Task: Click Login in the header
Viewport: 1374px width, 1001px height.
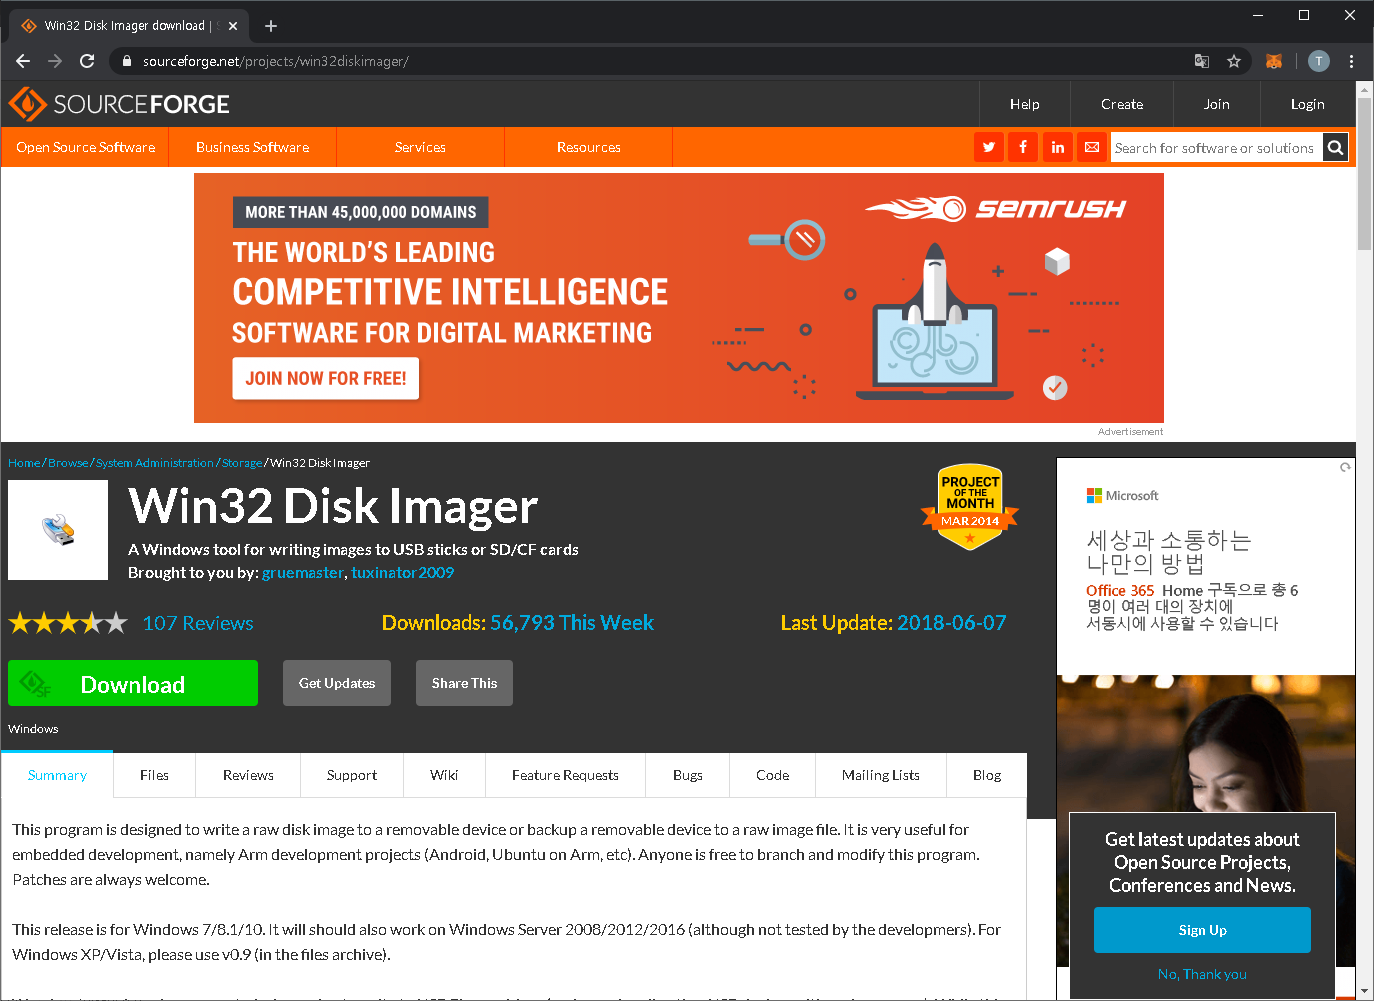Action: pyautogui.click(x=1307, y=104)
